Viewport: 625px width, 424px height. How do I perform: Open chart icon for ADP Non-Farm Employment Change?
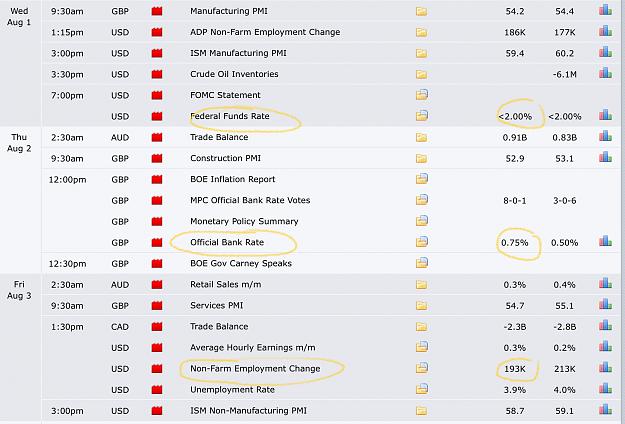(605, 31)
